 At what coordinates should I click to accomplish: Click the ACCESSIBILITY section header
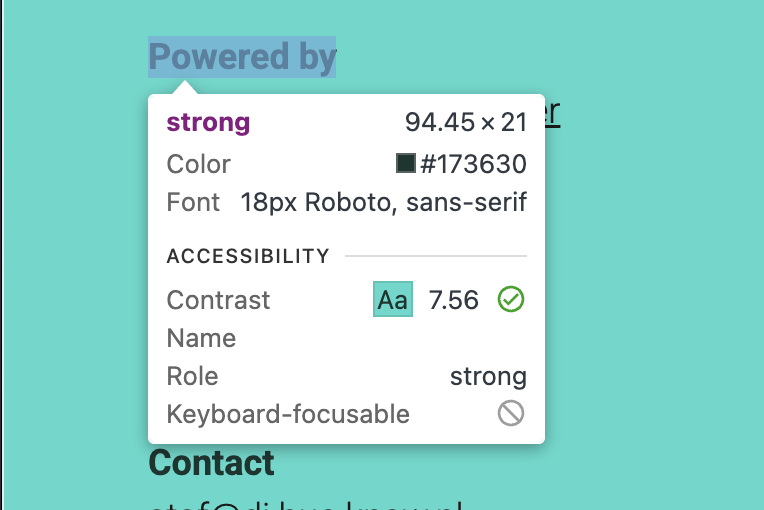pos(248,257)
